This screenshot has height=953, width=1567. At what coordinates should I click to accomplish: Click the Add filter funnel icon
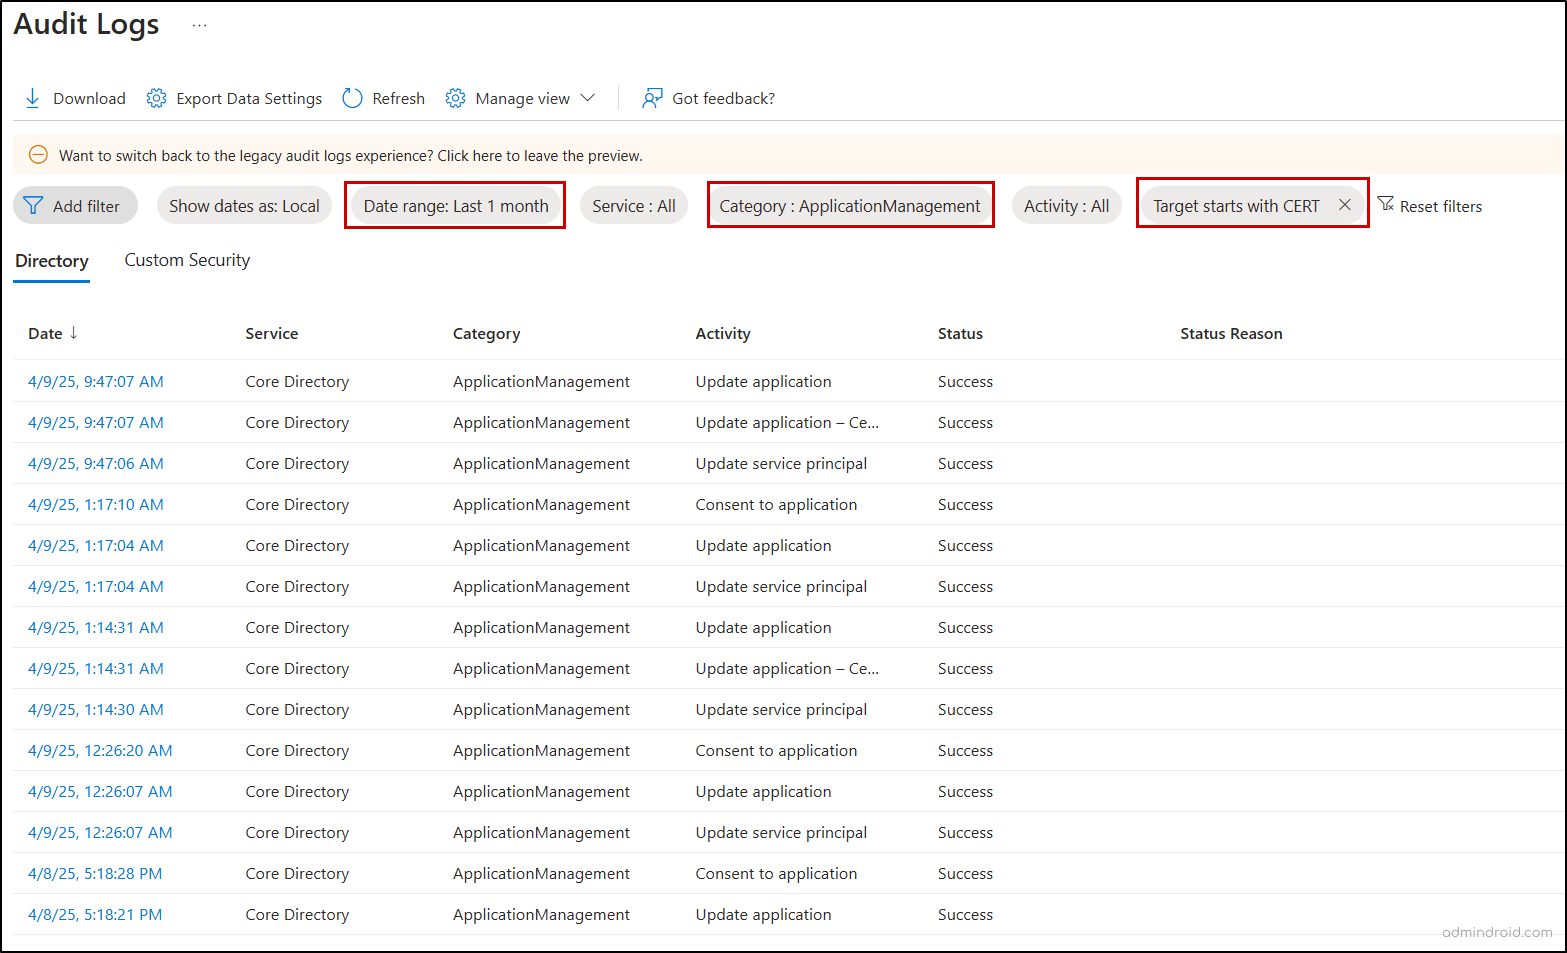coord(34,205)
